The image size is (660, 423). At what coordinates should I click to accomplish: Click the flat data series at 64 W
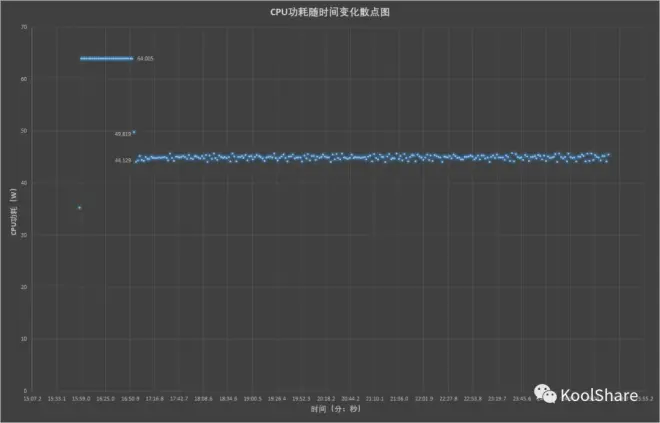coord(106,58)
